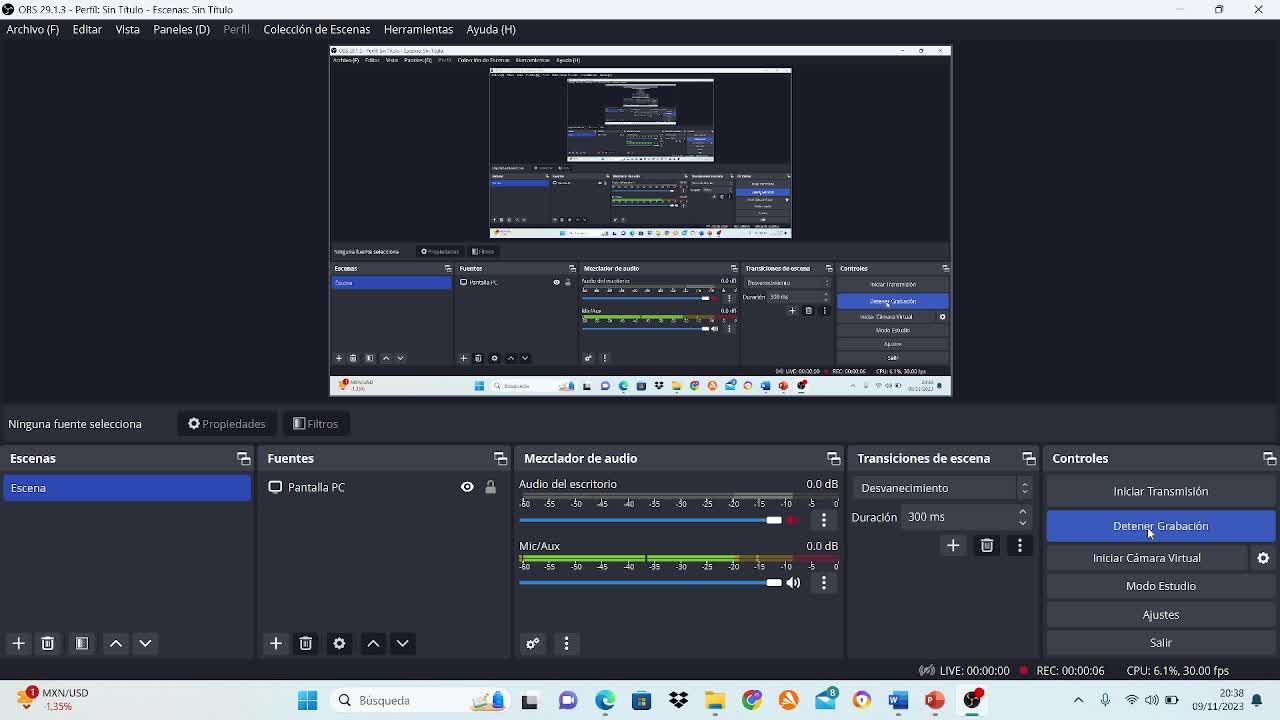Viewport: 1280px width, 720px height.
Task: Open Dropbox from the taskbar
Action: 678,700
